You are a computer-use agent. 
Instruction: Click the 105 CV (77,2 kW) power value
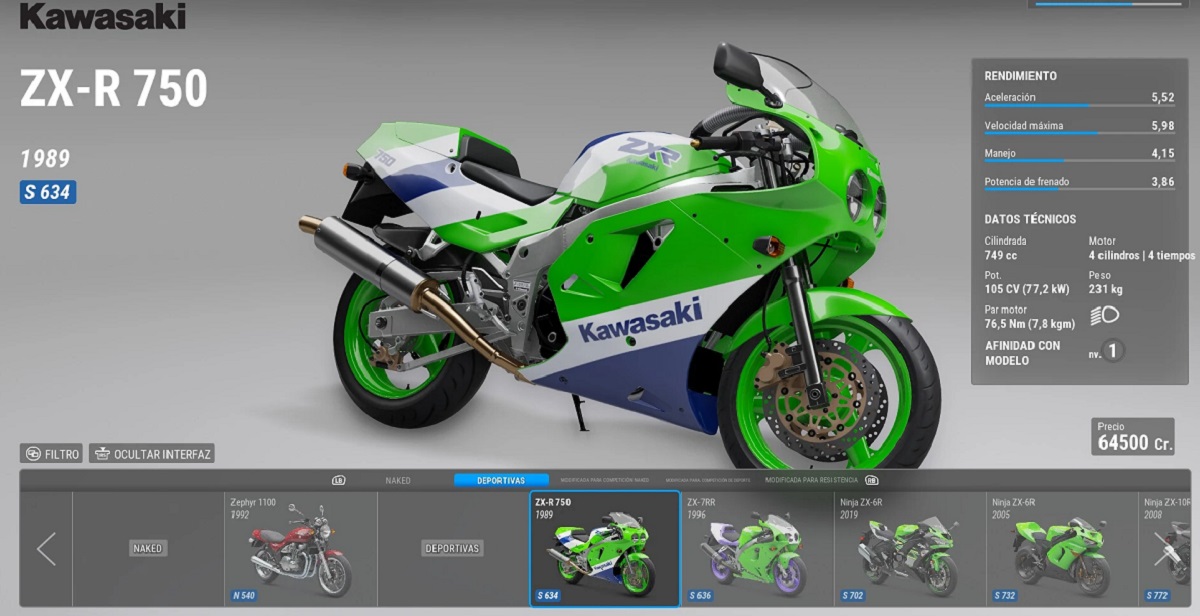1026,288
